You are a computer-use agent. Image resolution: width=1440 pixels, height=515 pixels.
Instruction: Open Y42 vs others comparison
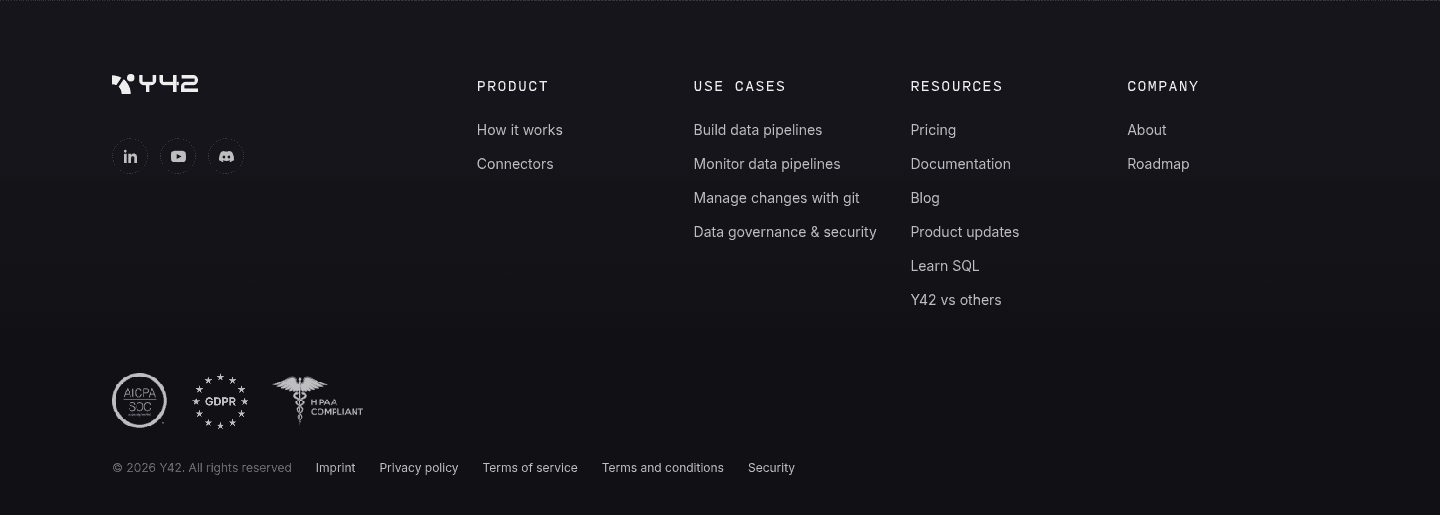tap(956, 300)
